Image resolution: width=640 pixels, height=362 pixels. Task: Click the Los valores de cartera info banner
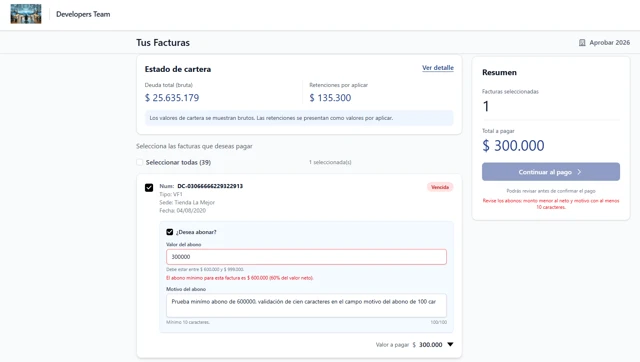point(299,118)
